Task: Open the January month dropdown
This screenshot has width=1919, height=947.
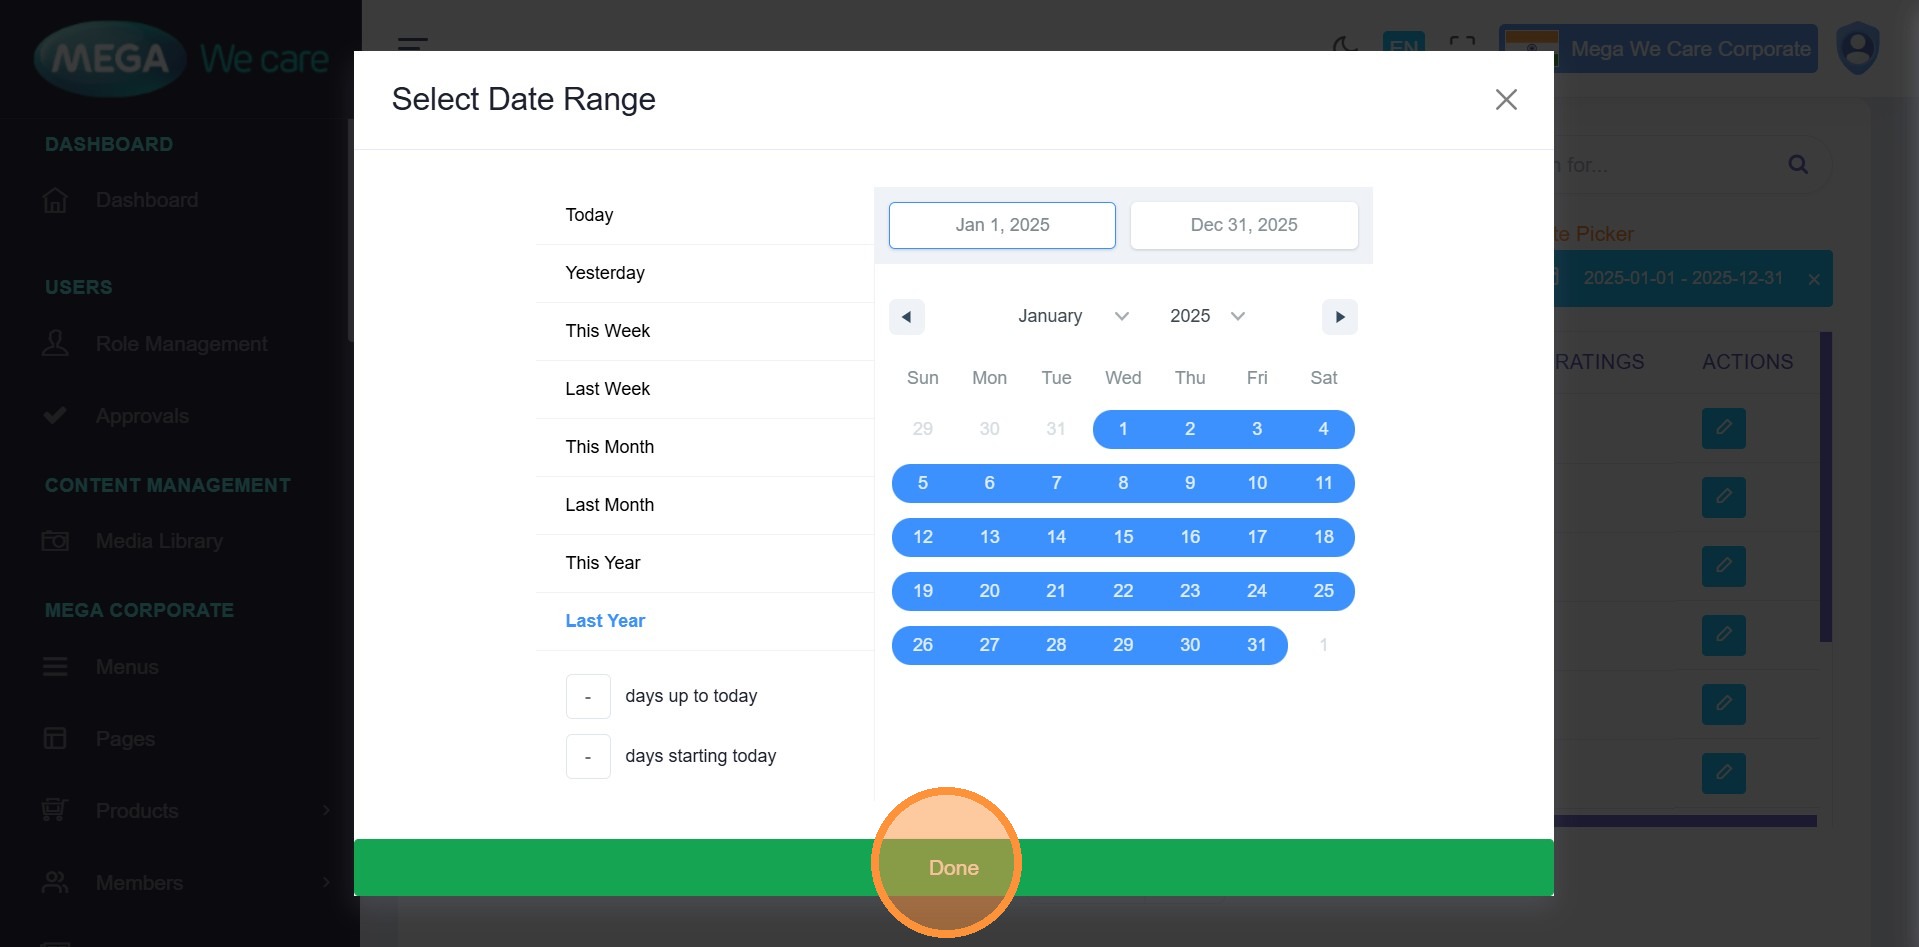Action: (x=1072, y=316)
